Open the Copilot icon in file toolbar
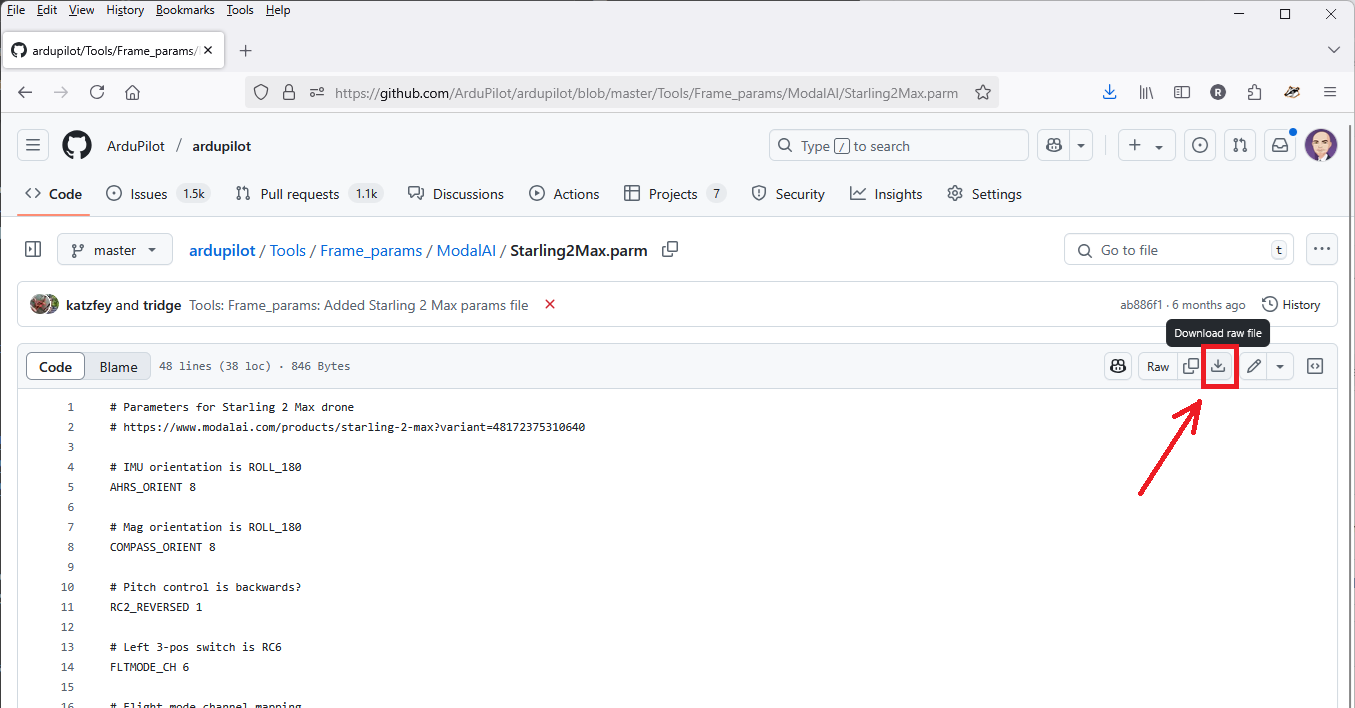The height and width of the screenshot is (708, 1355). [x=1118, y=366]
